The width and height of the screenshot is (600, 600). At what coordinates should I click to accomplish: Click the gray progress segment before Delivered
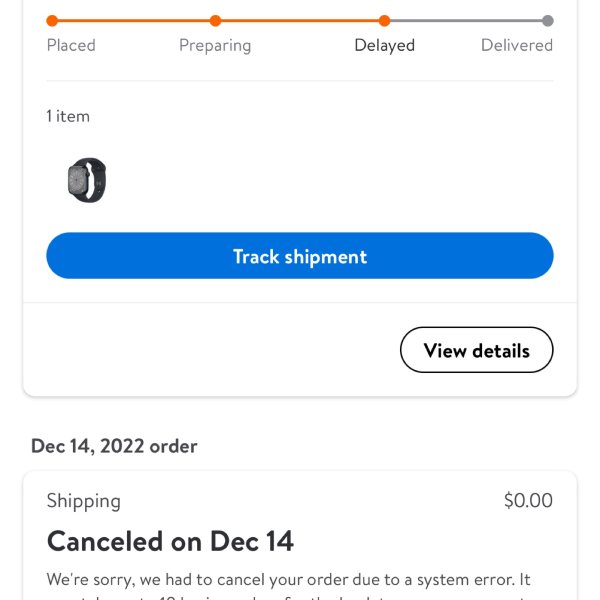466,20
